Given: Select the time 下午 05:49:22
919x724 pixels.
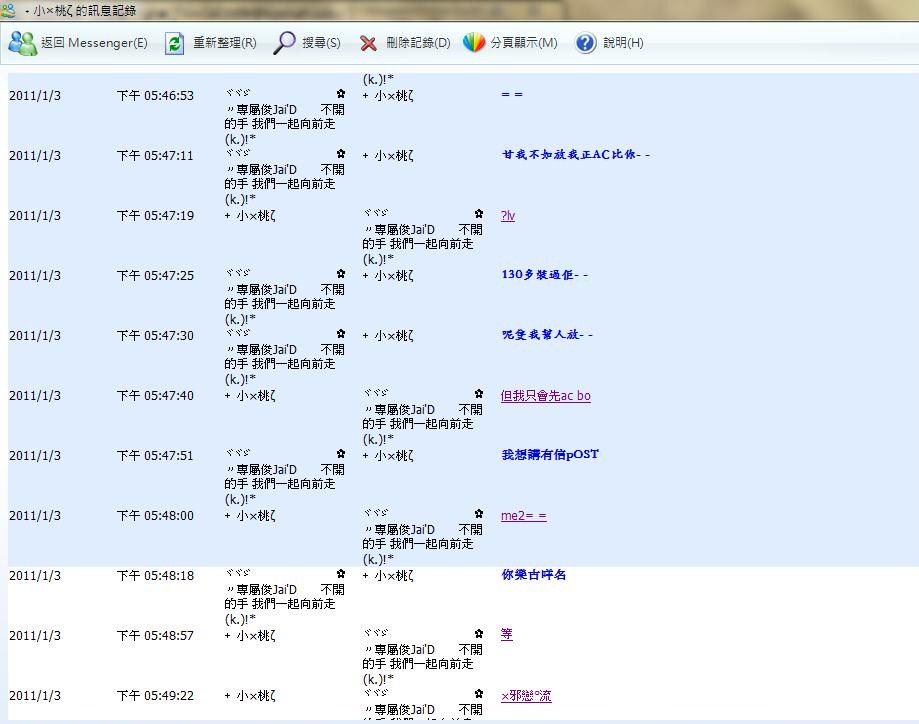Looking at the screenshot, I should (x=155, y=696).
